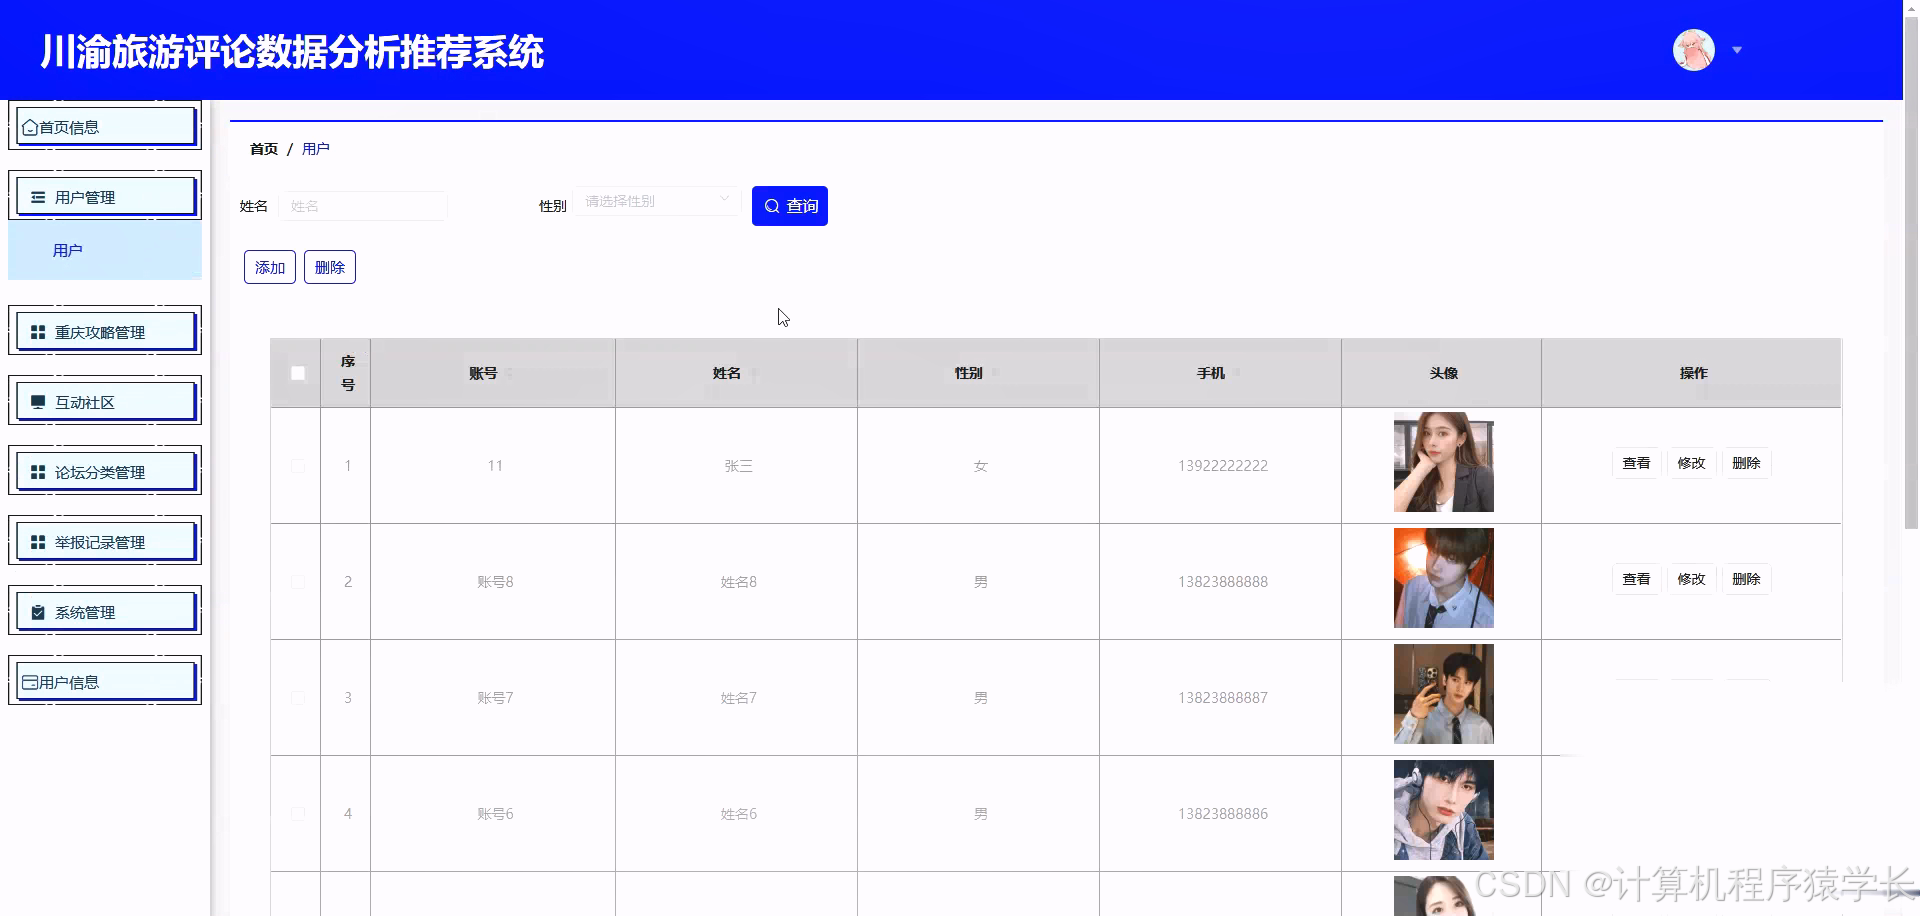
Task: Select the 用户 submenu item
Action: 105,250
